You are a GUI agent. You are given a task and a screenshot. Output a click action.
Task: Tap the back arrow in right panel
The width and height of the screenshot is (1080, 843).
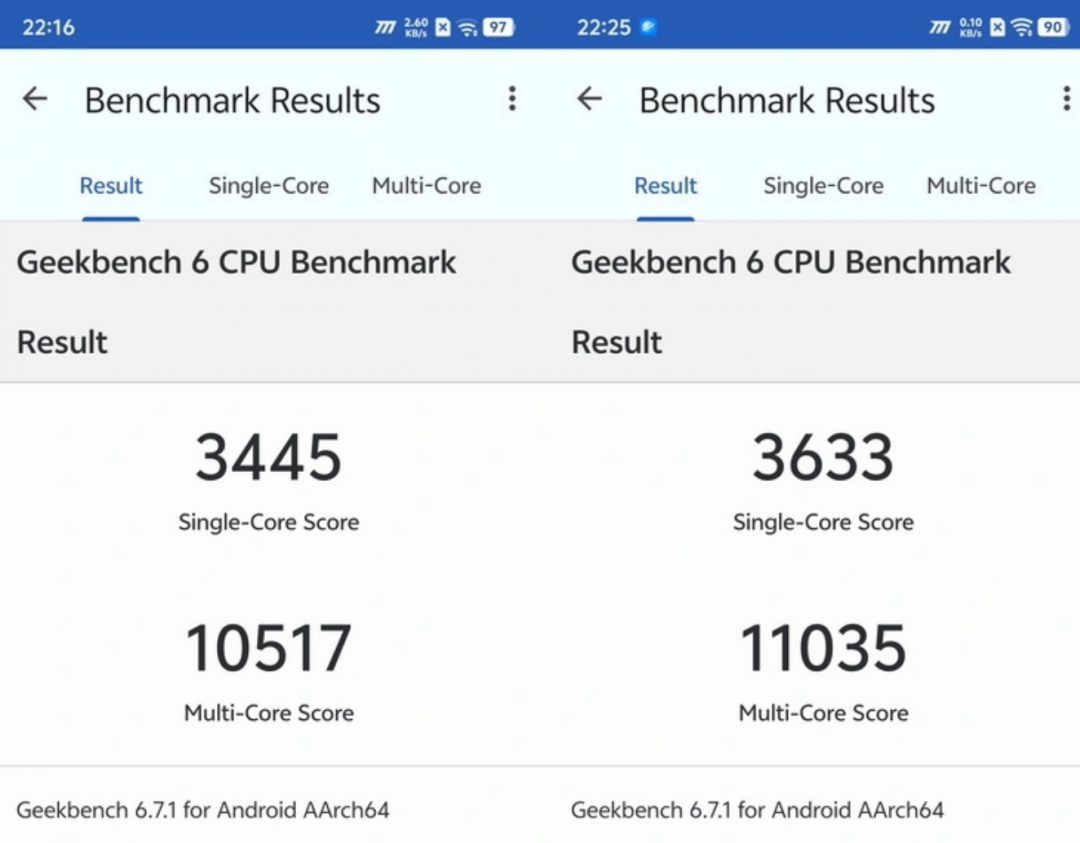click(x=589, y=99)
